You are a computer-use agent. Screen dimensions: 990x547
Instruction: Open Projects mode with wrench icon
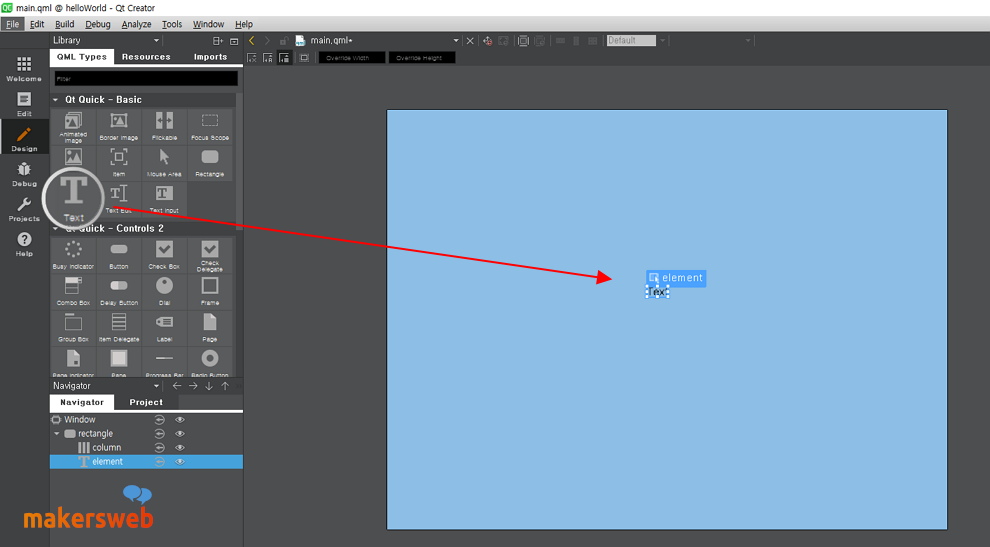point(24,208)
